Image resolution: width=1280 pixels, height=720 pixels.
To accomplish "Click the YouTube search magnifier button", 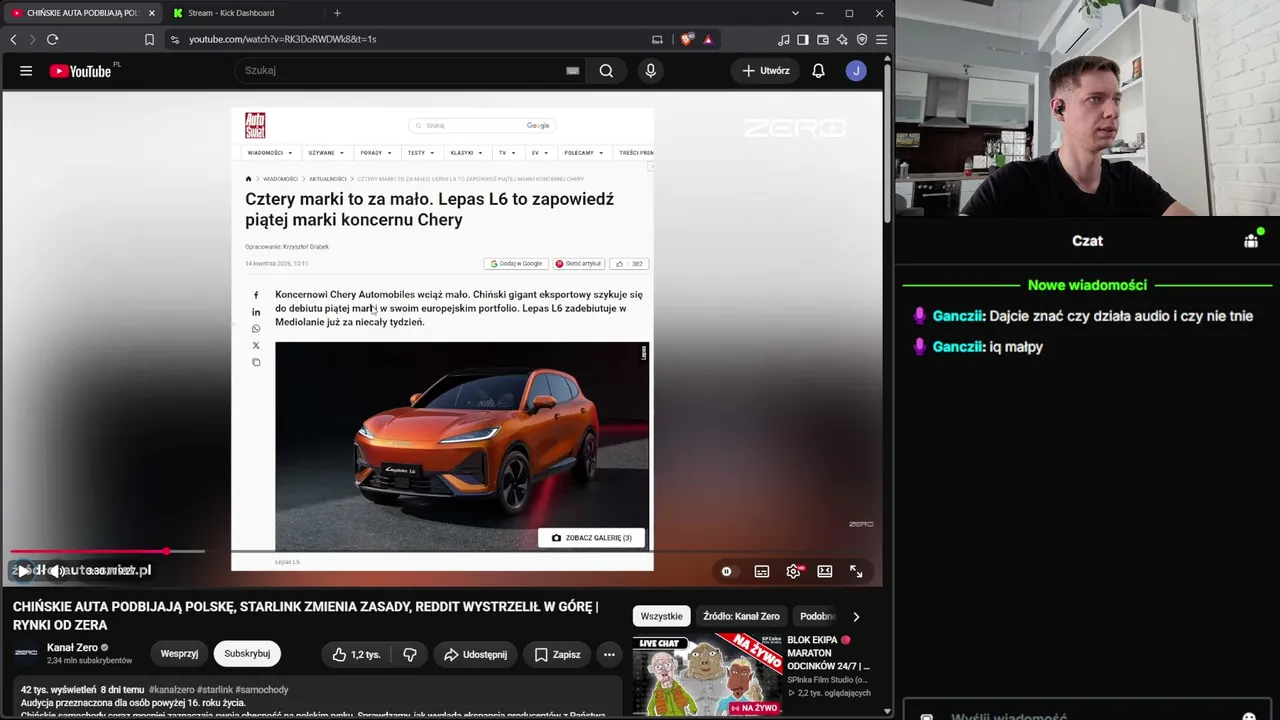I will 606,71.
